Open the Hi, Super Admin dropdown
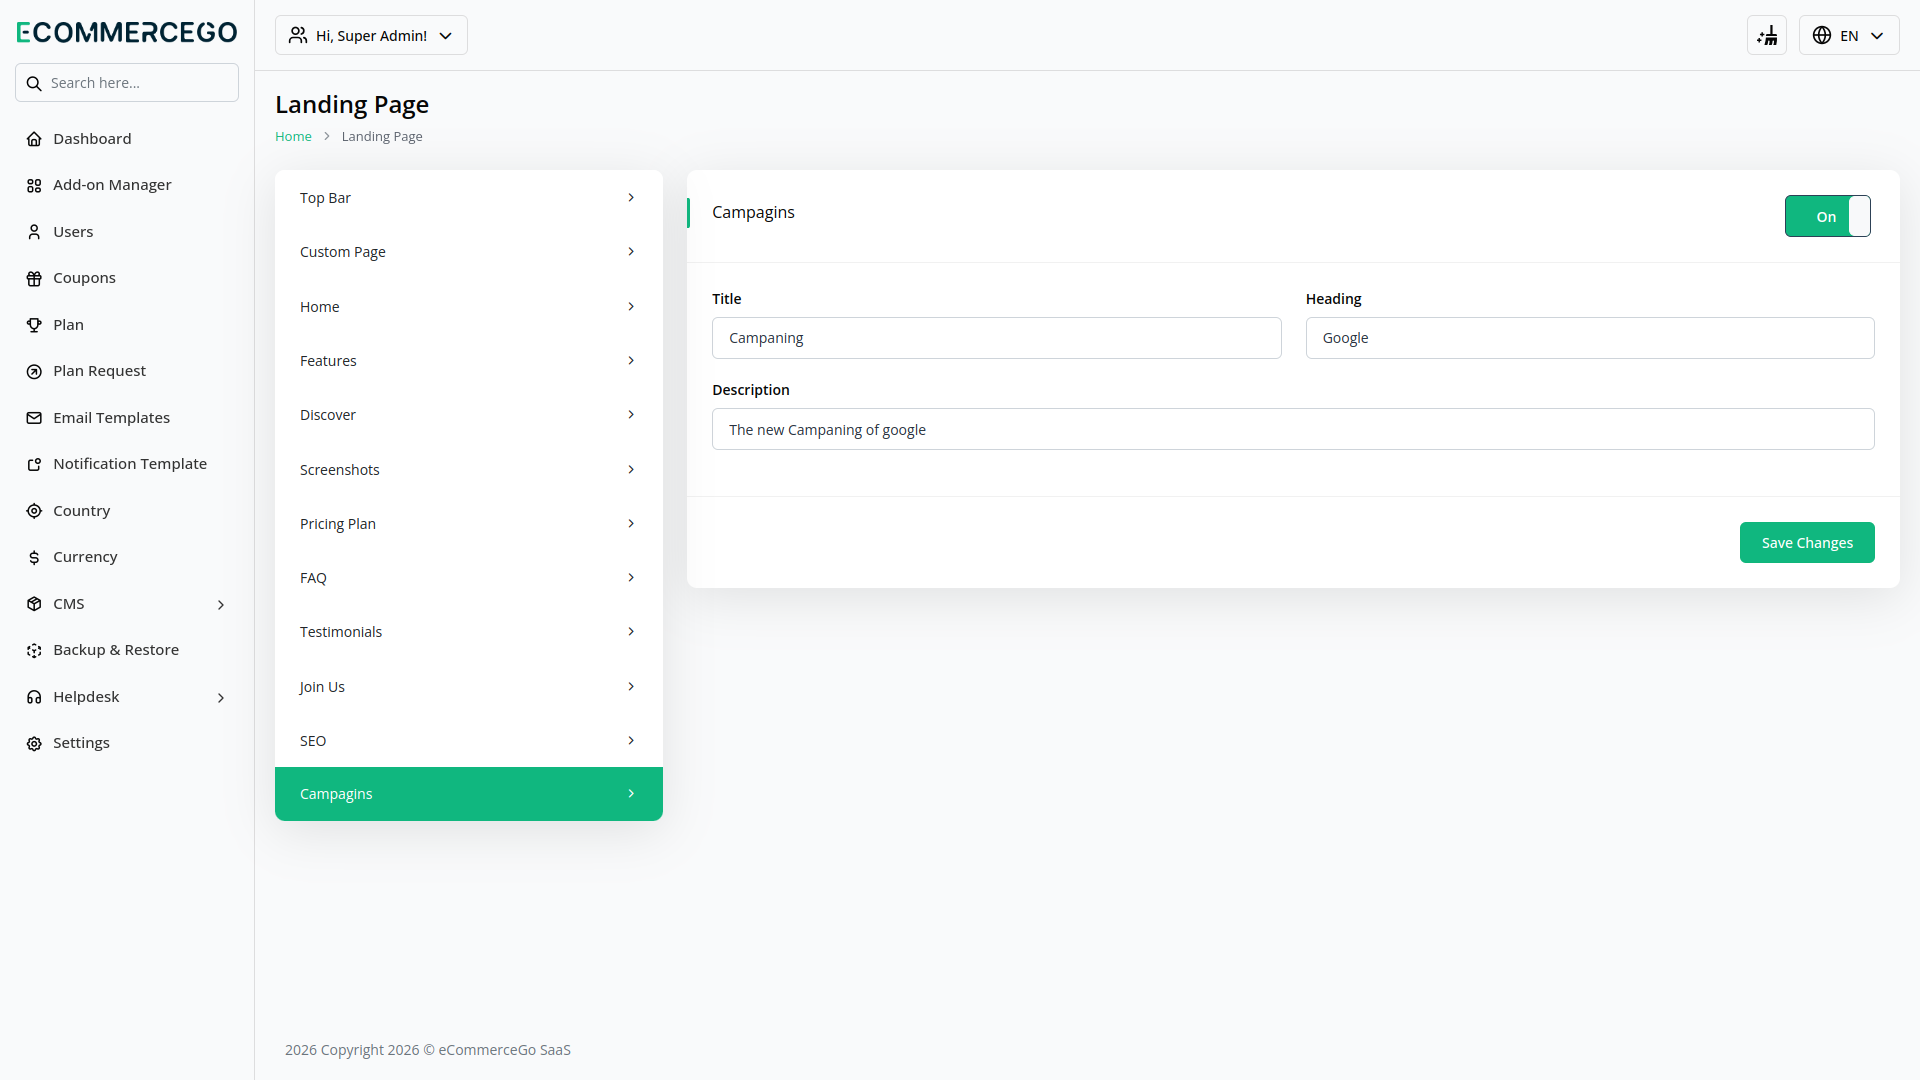Screen dimensions: 1920x1080 coord(371,35)
